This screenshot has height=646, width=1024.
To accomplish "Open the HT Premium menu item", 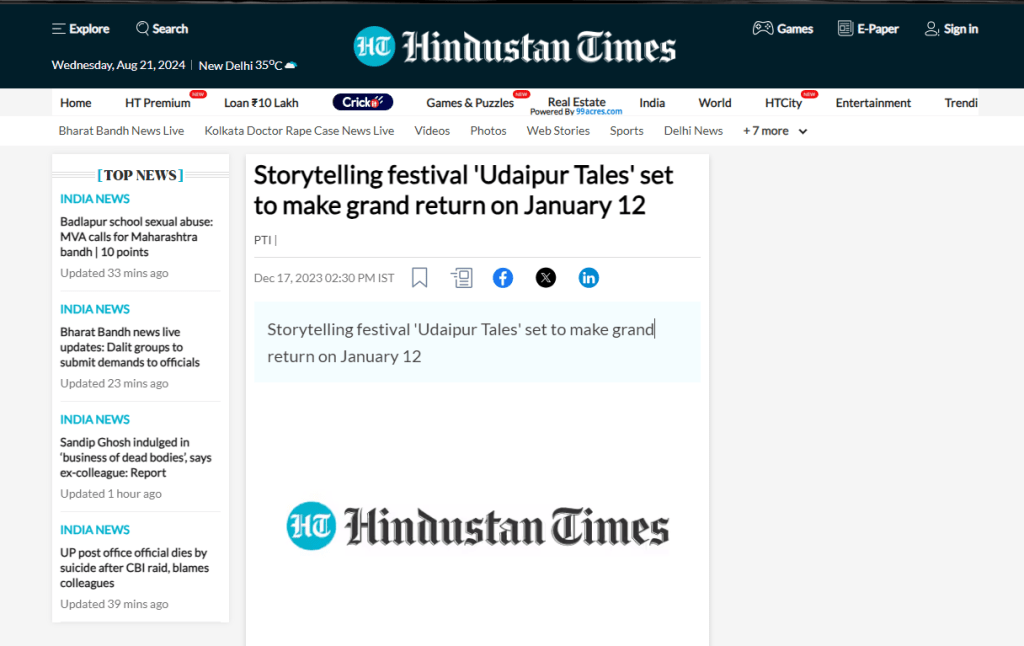I will pos(158,103).
